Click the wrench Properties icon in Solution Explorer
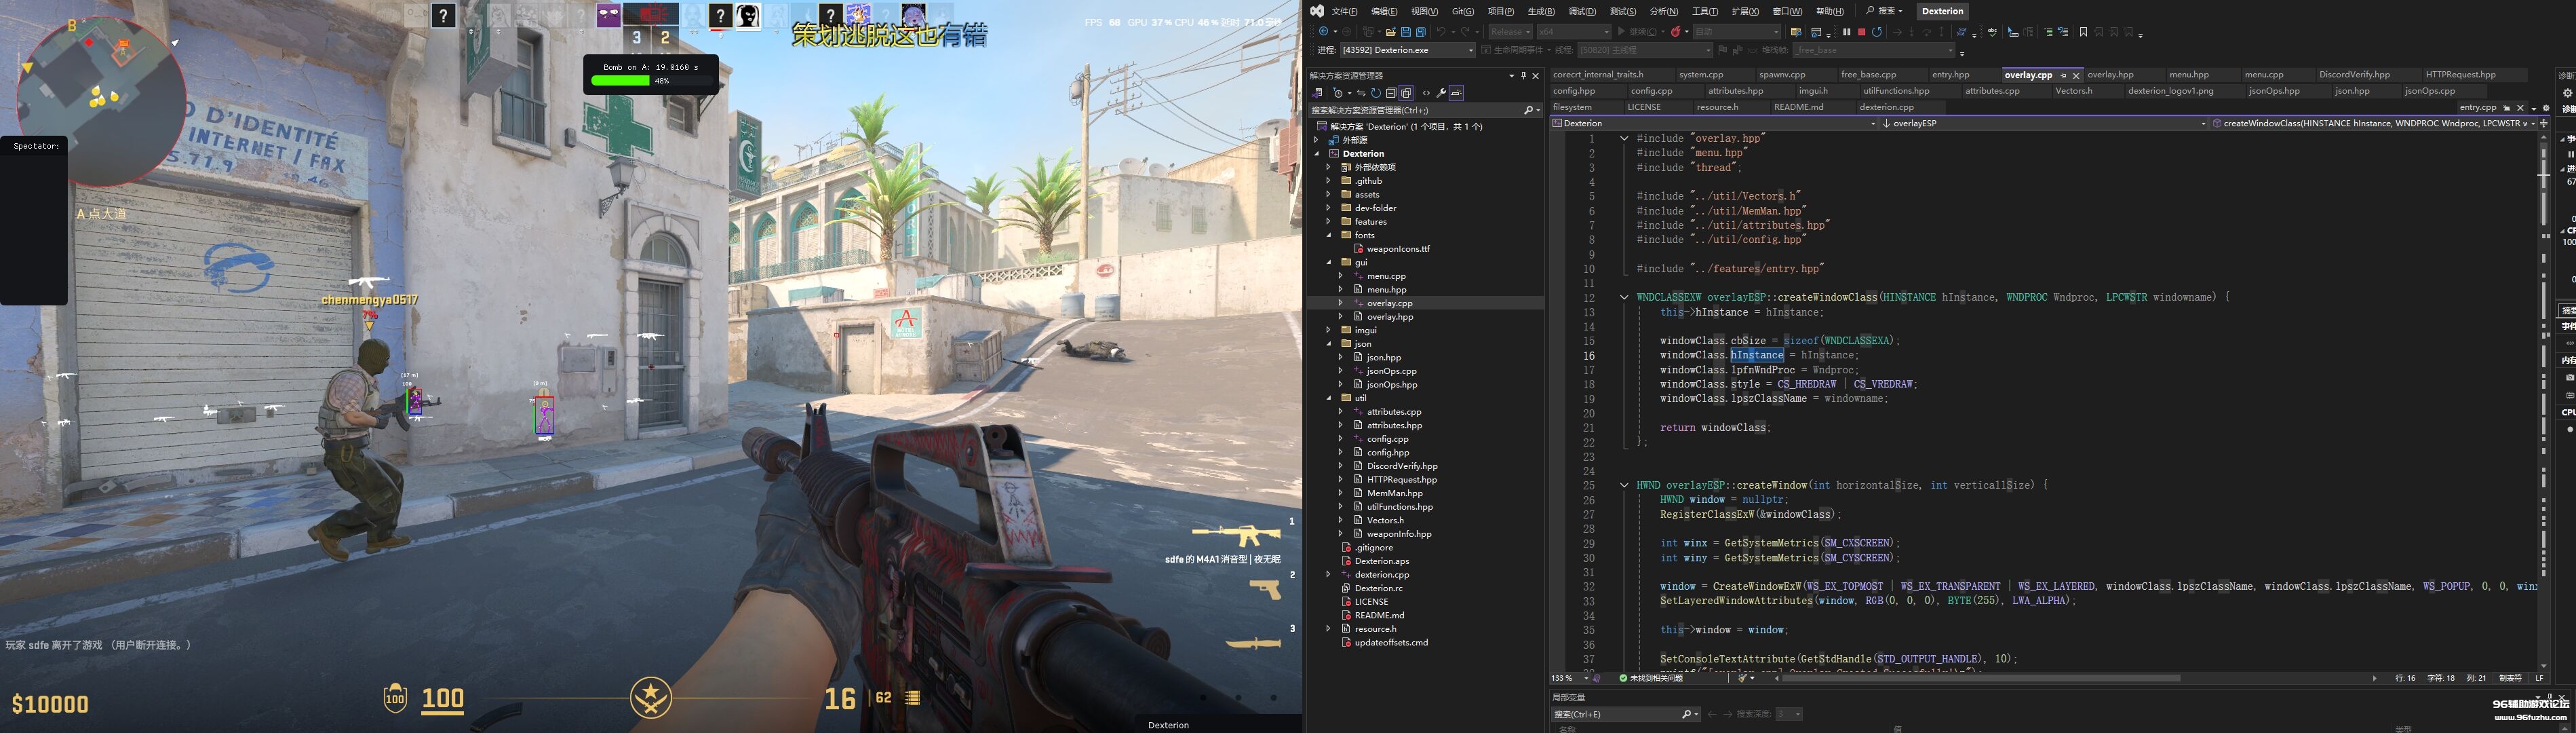 1442,93
